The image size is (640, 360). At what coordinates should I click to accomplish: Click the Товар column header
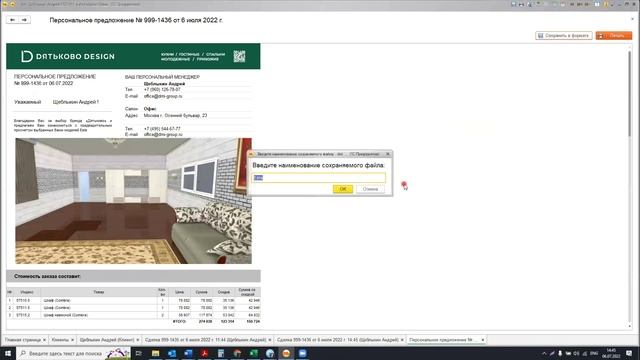click(99, 292)
